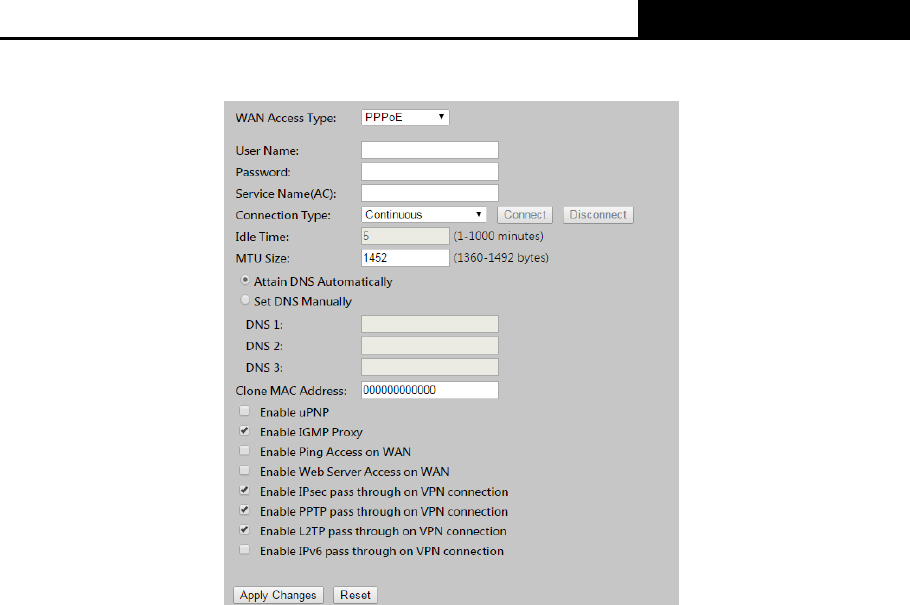Viewport: 910px width, 605px height.
Task: Toggle L2TP pass through checkbox
Action: coord(244,530)
